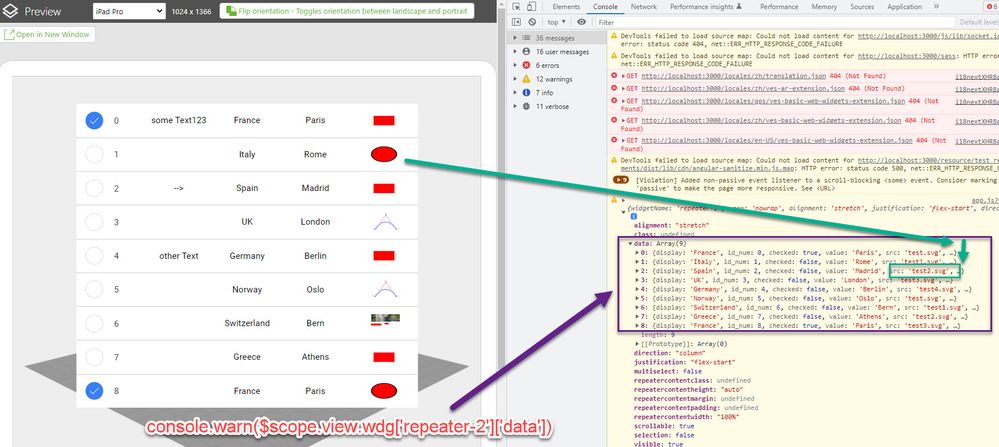Expand array entry 3 with display UK

click(638, 280)
